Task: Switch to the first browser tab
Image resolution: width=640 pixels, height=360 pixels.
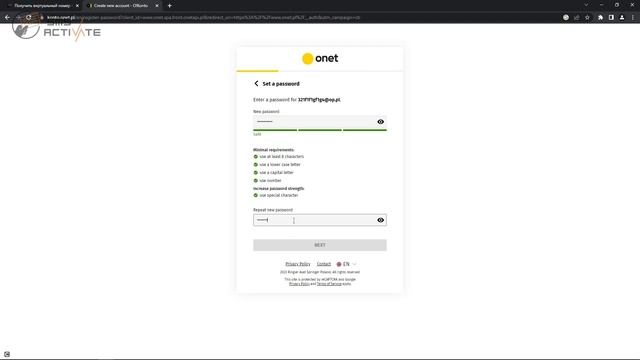Action: pyautogui.click(x=41, y=6)
